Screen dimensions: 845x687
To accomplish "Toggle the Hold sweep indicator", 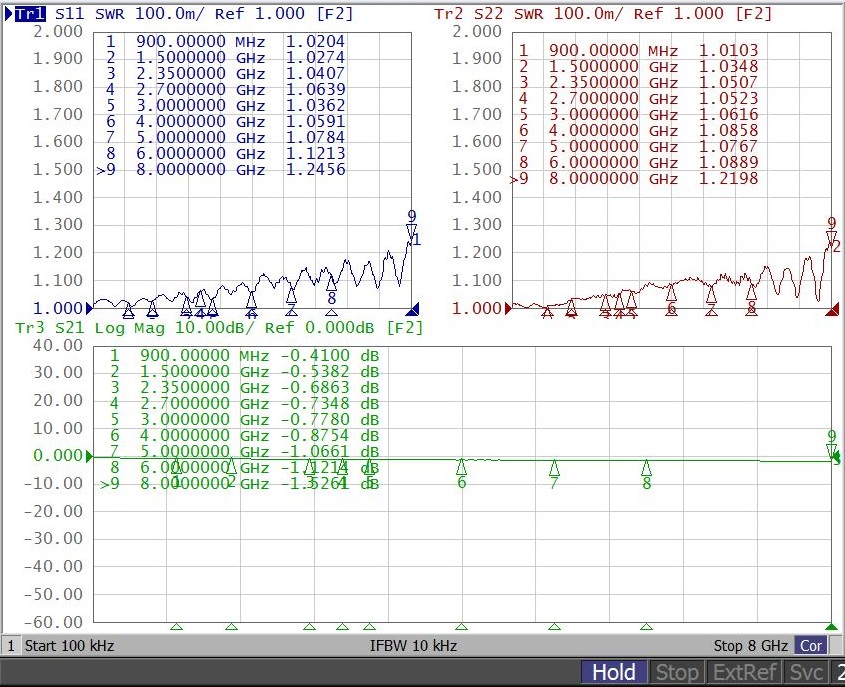I will click(x=613, y=673).
